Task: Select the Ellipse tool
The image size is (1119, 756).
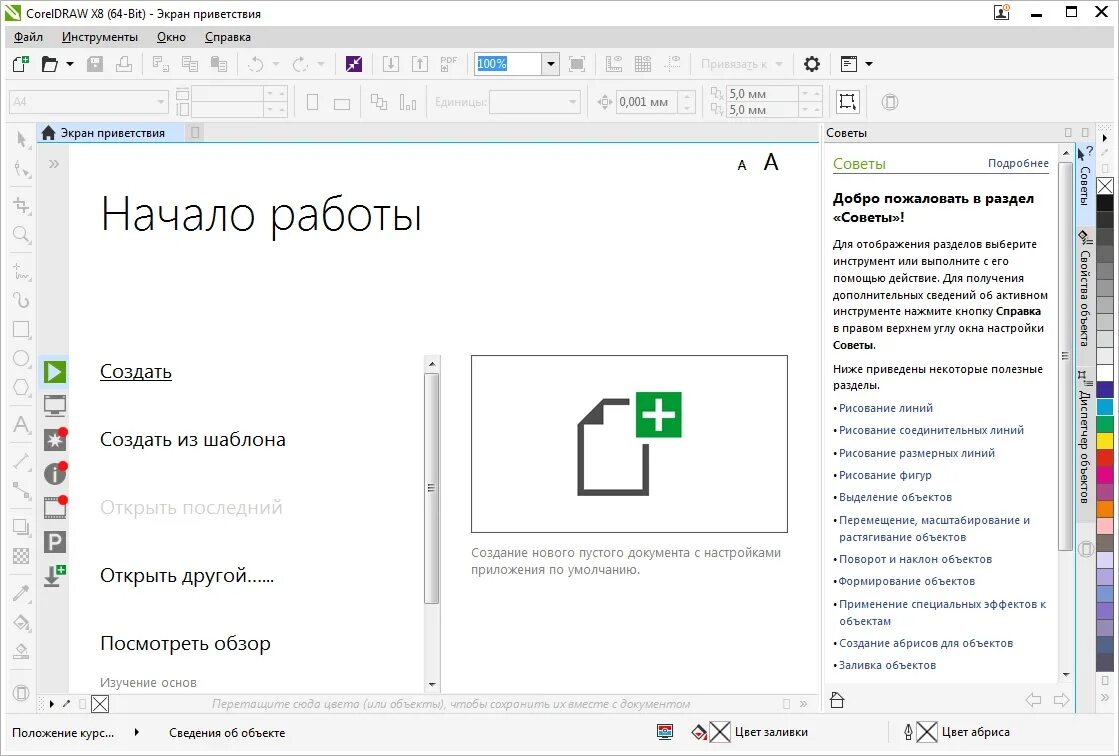Action: 21,358
